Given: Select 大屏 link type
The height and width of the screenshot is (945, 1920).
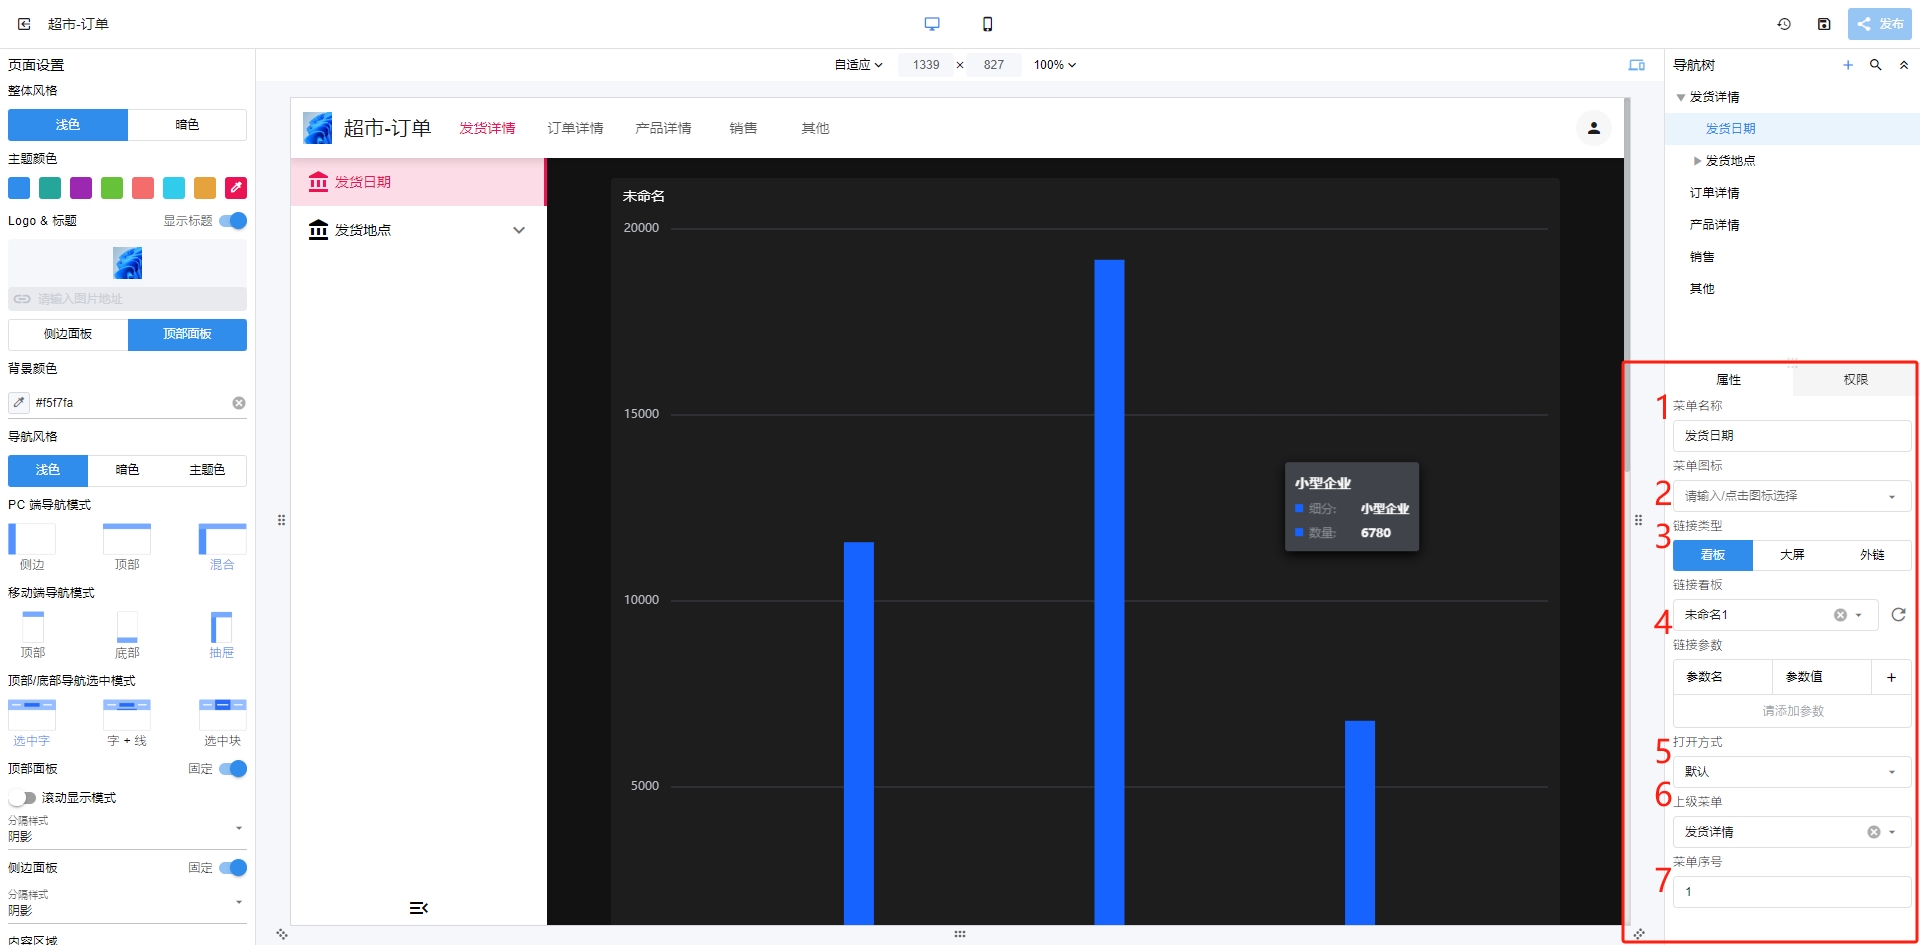Looking at the screenshot, I should click(x=1792, y=555).
